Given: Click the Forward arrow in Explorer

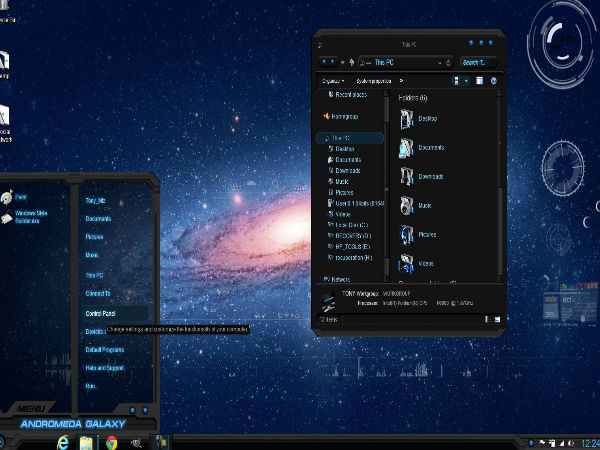Looking at the screenshot, I should click(x=332, y=62).
